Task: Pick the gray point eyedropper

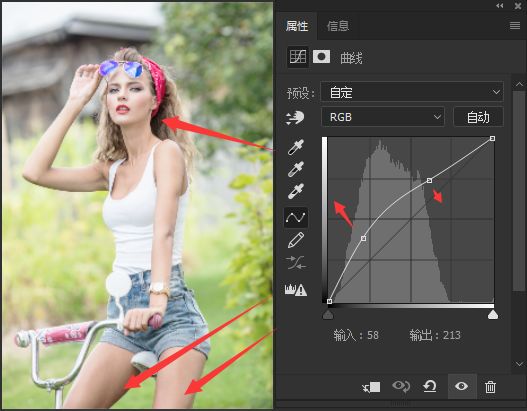Action: (296, 169)
